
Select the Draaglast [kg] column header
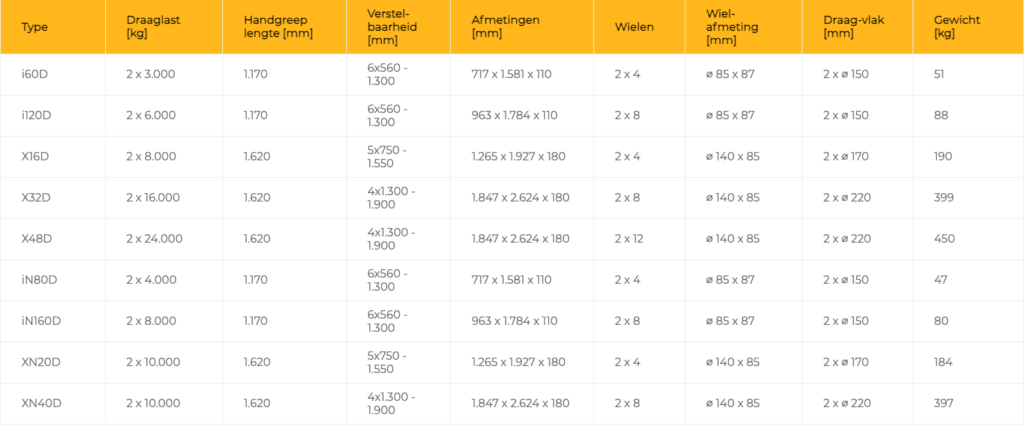164,27
